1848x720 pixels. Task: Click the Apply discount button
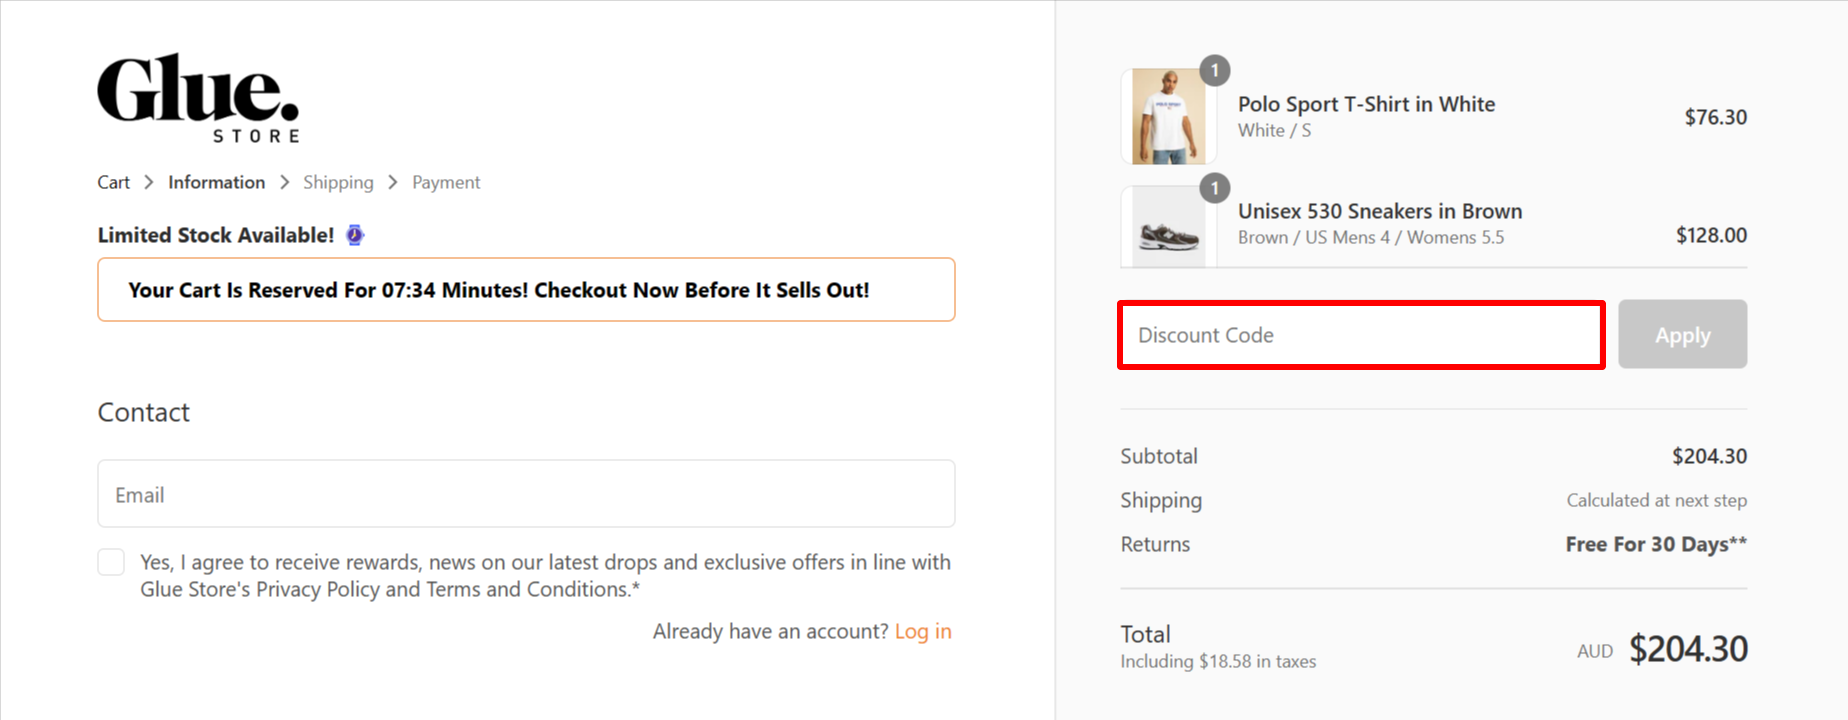point(1682,334)
